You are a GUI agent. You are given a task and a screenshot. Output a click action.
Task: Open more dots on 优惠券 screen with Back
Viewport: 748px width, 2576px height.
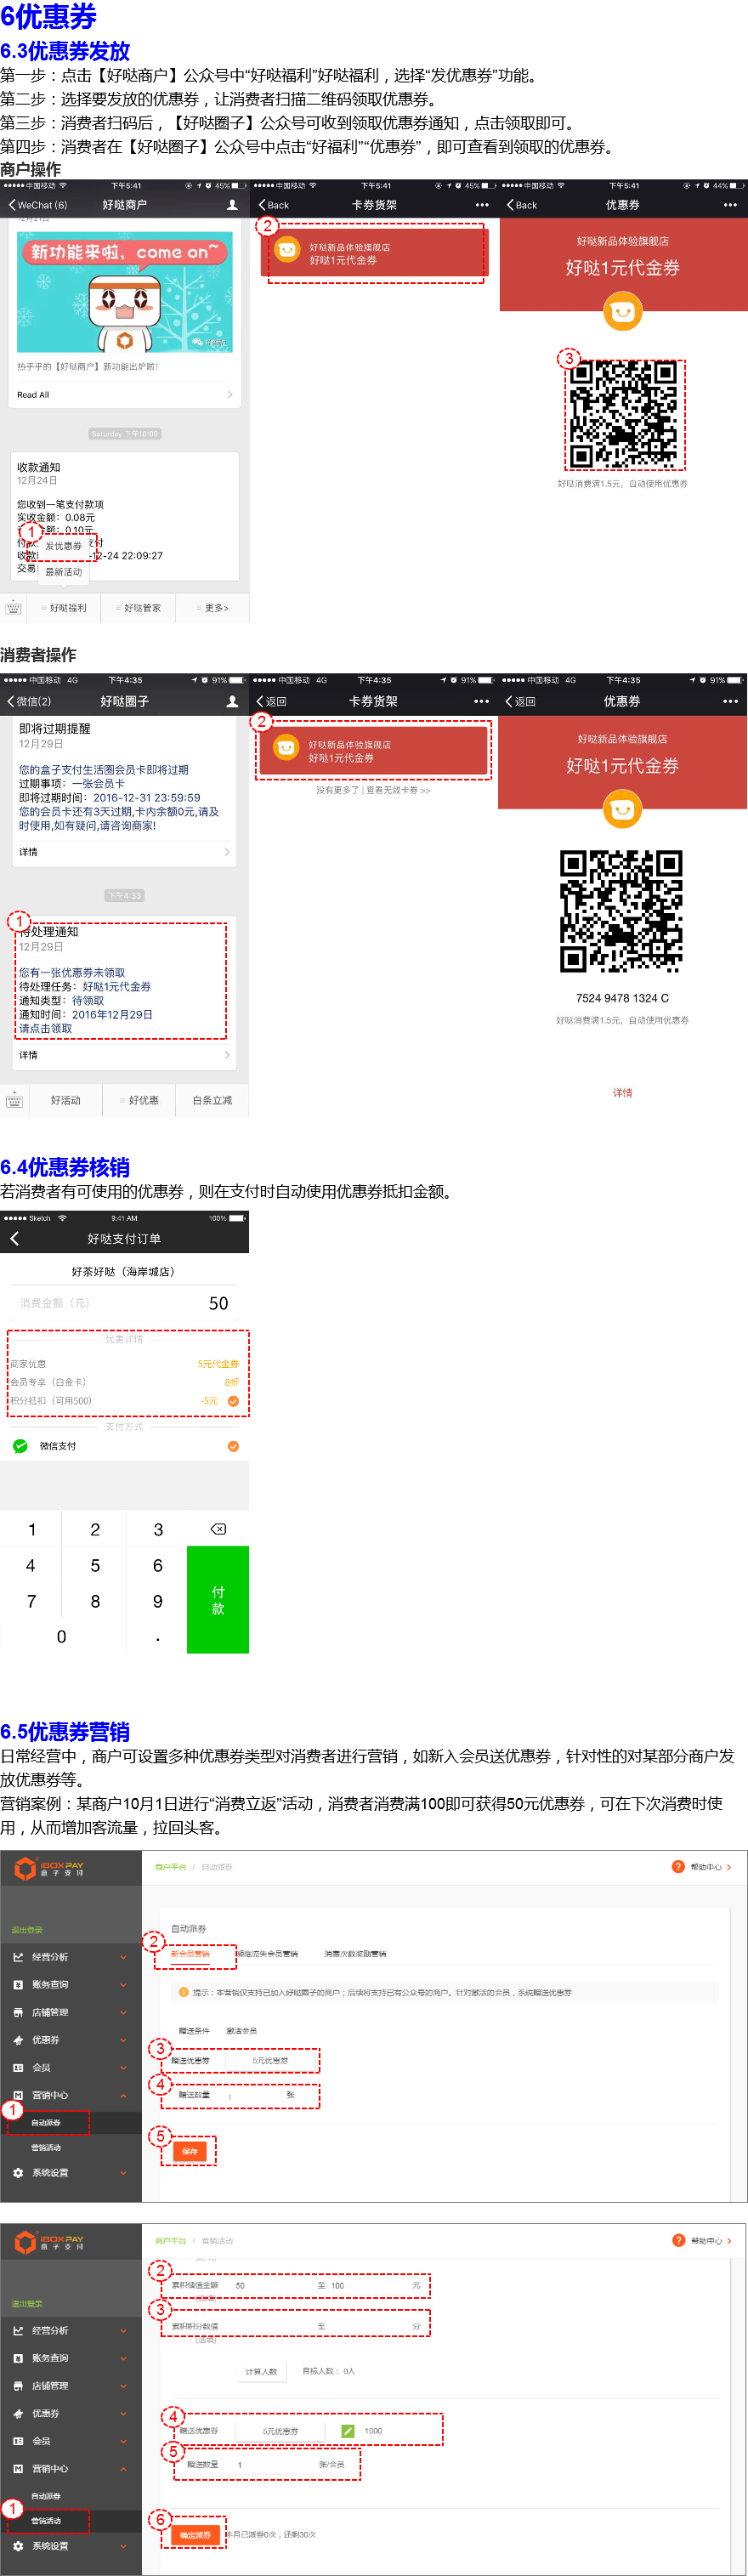[x=730, y=205]
